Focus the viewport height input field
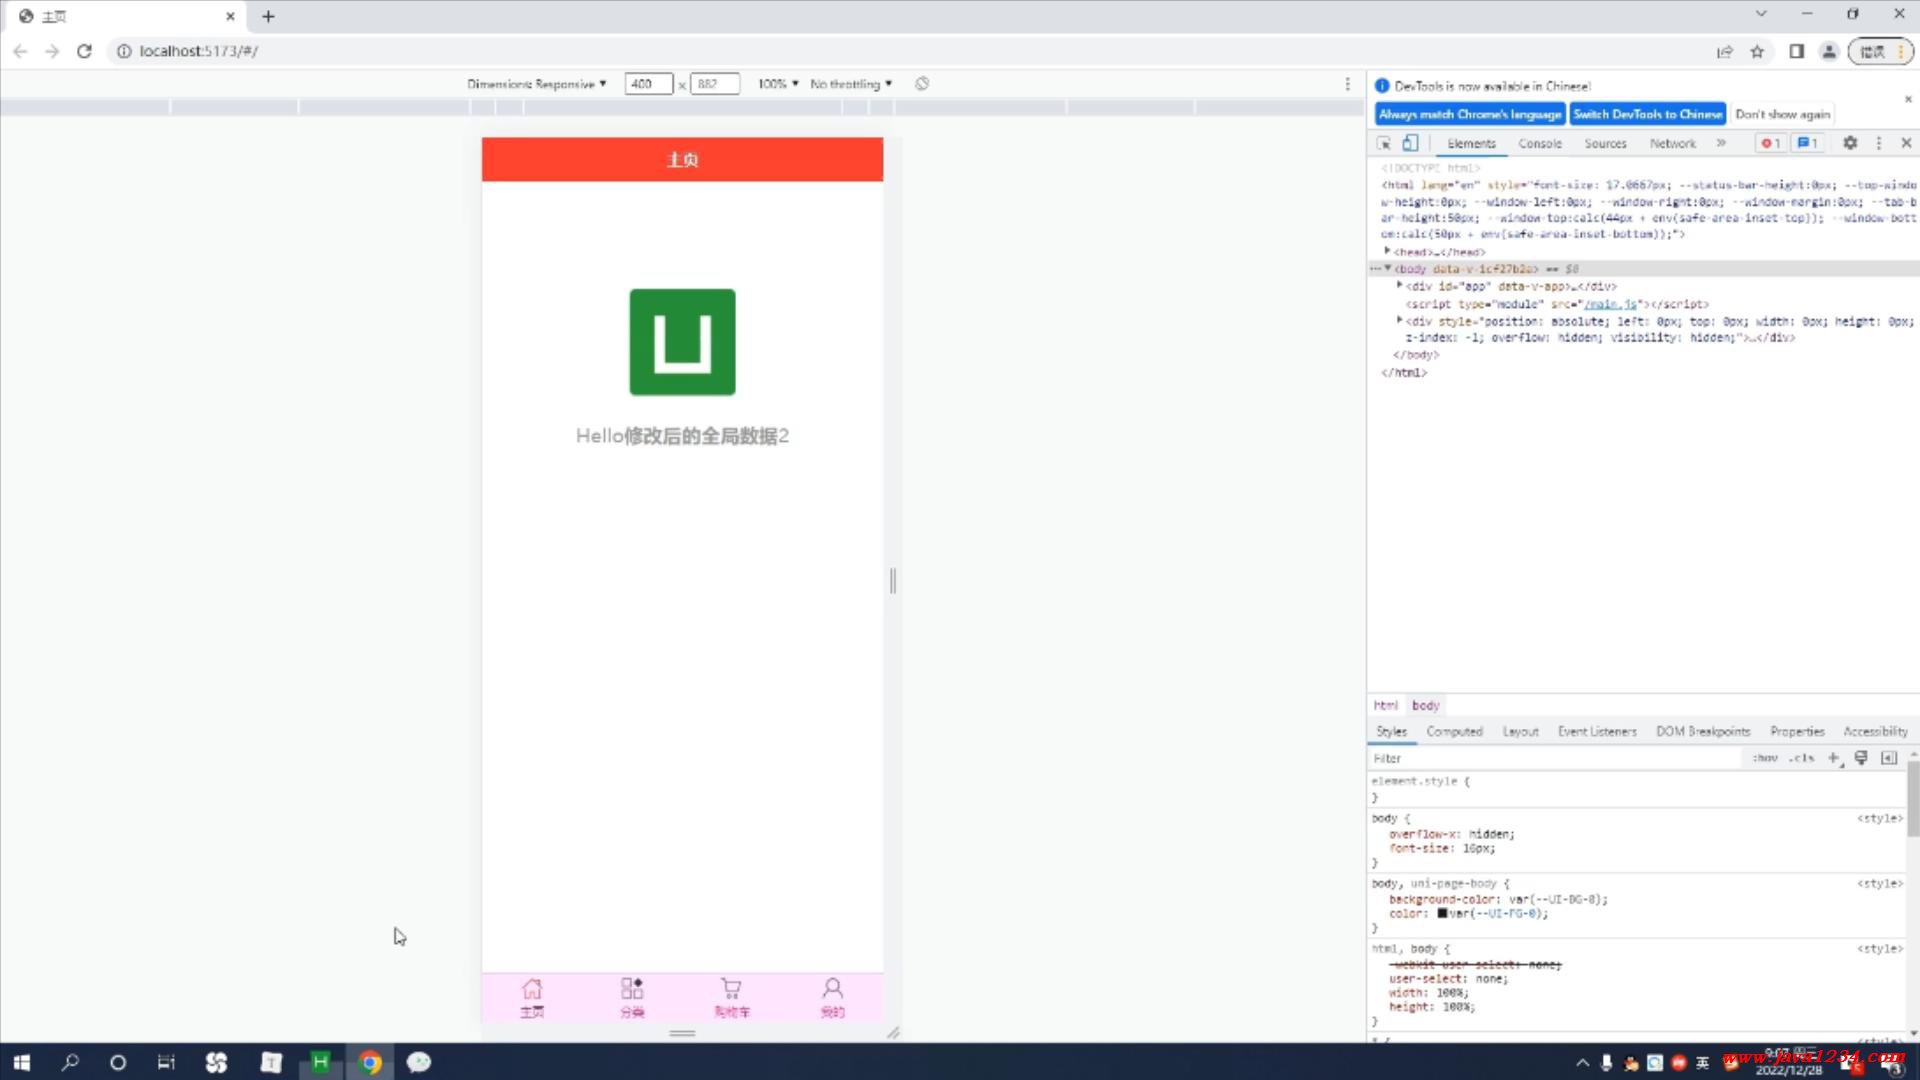The image size is (1920, 1080). tap(715, 84)
